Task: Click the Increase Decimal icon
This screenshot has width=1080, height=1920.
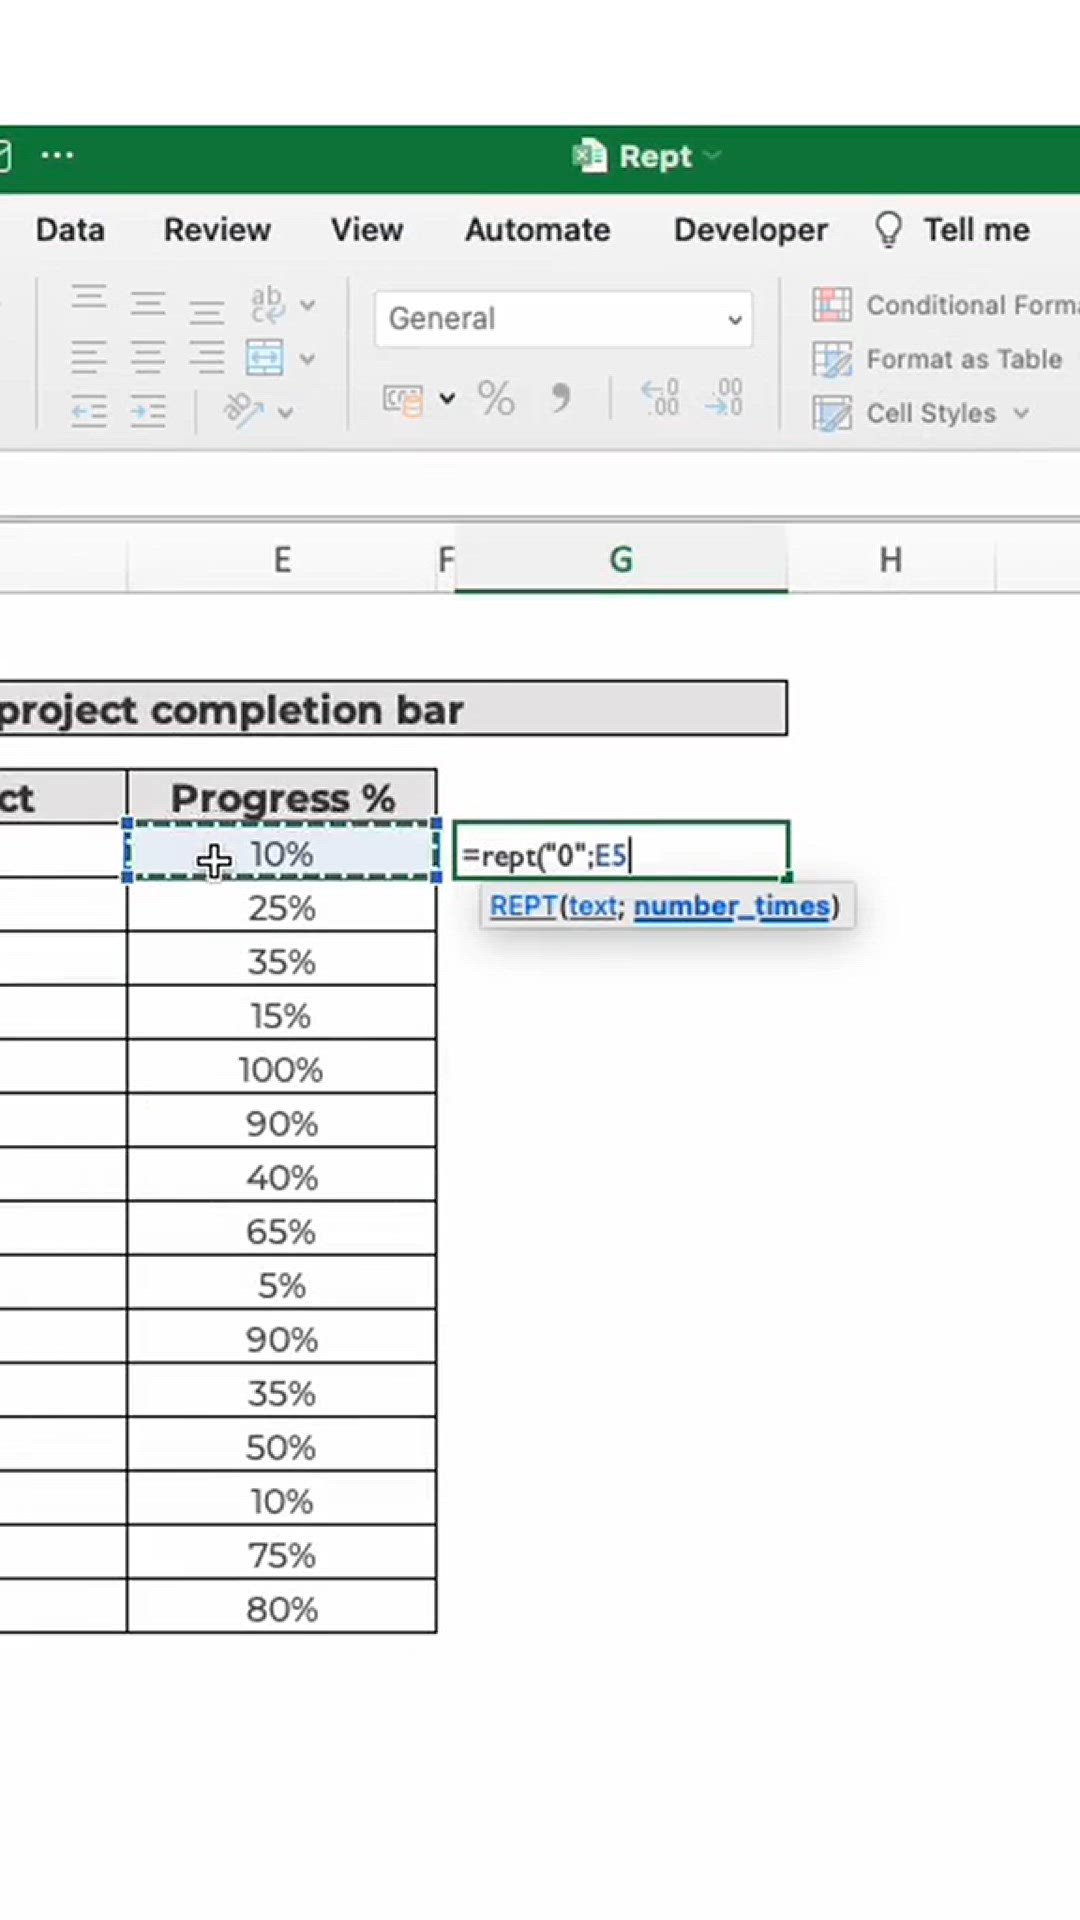Action: [x=660, y=399]
